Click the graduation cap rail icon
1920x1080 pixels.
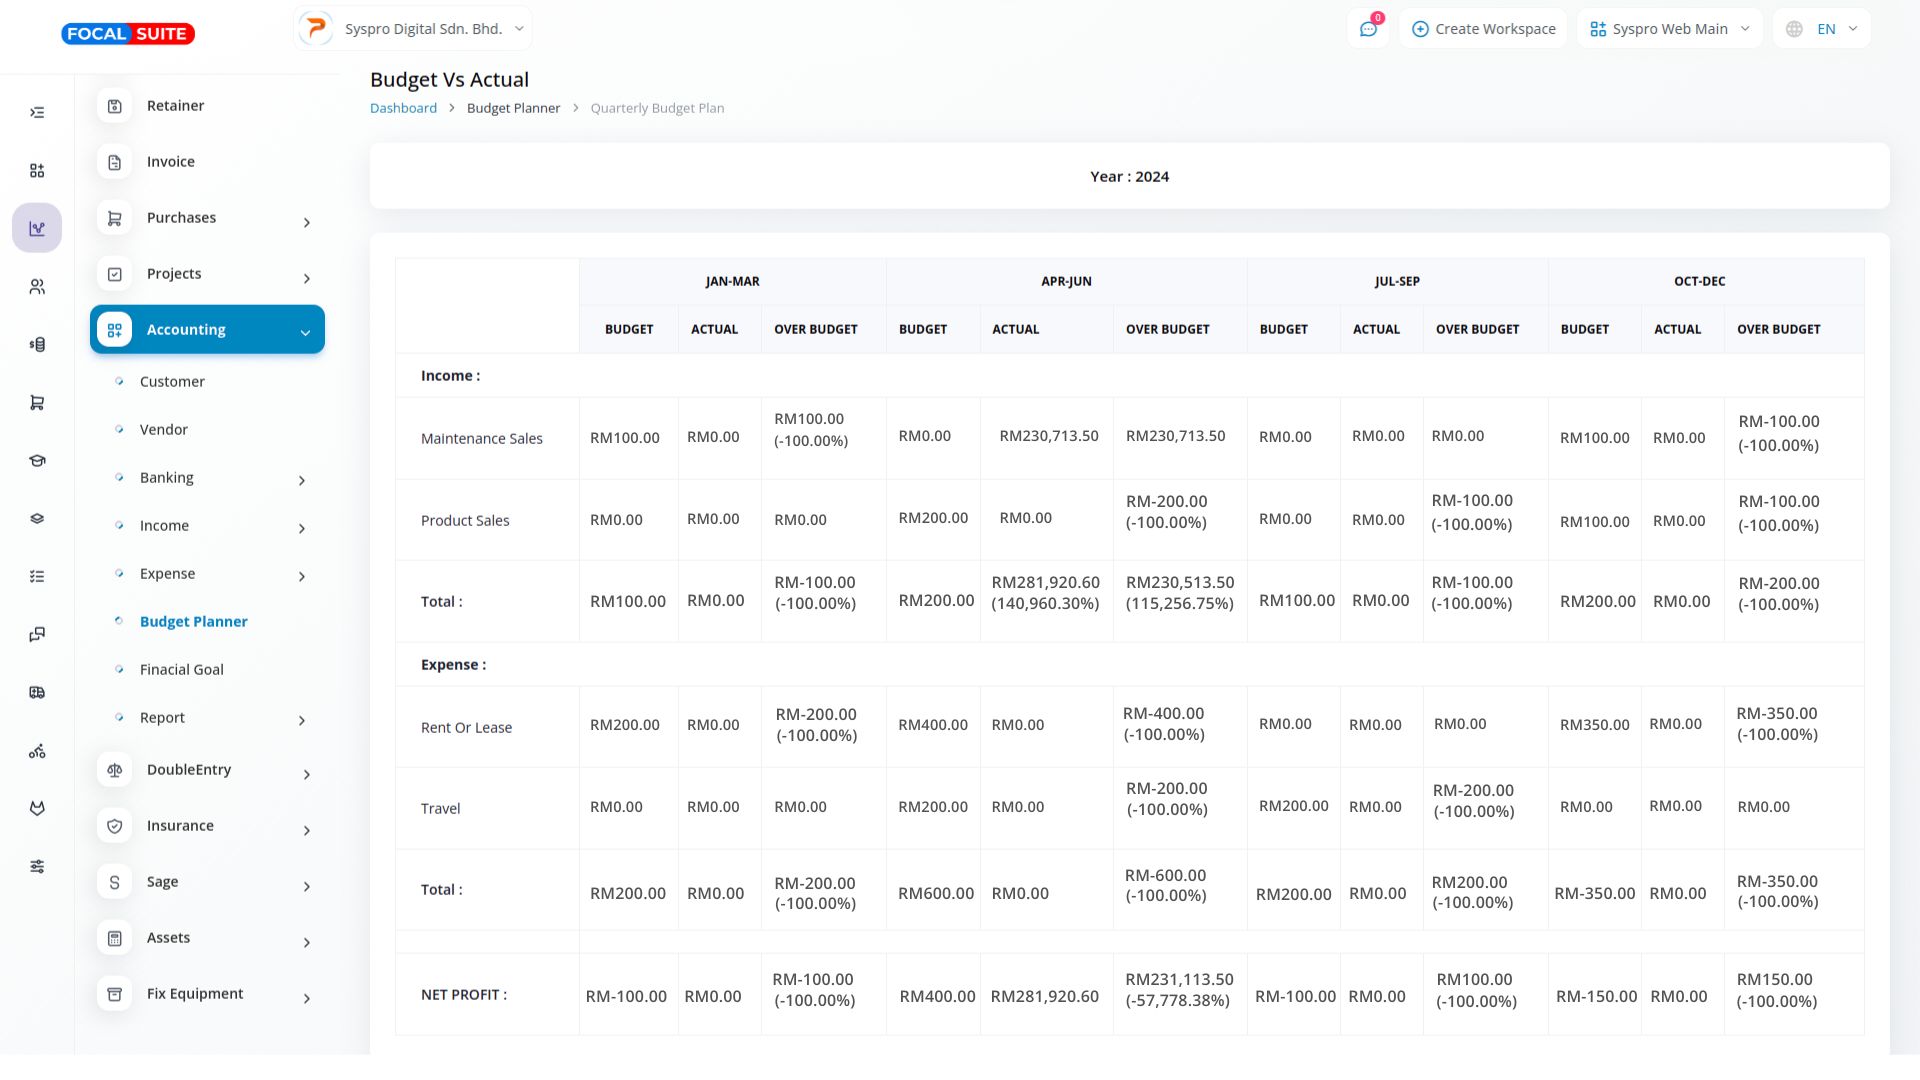37,461
